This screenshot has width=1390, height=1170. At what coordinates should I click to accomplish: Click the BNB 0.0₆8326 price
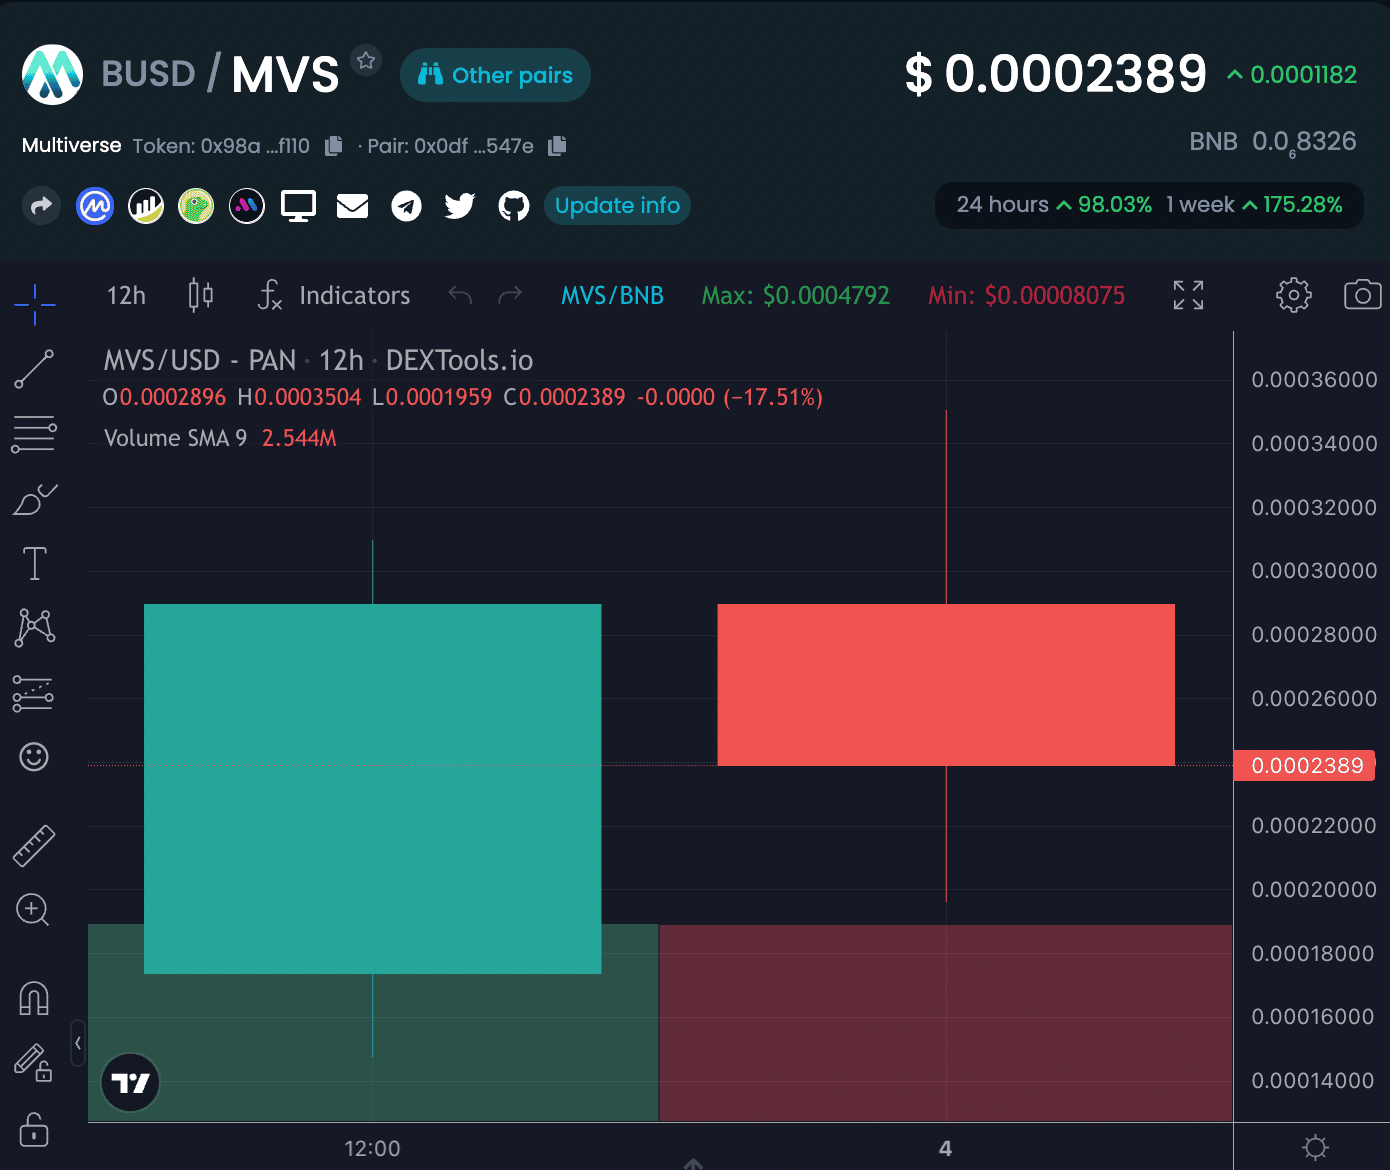[x=1272, y=143]
